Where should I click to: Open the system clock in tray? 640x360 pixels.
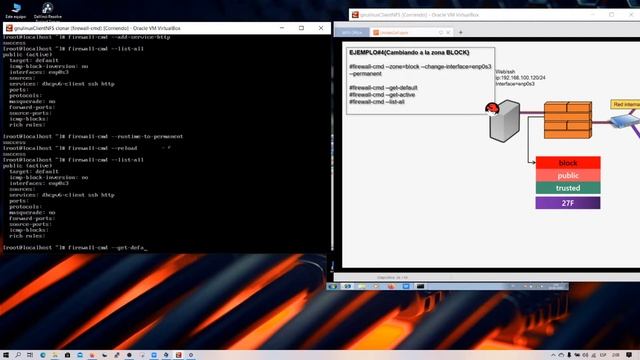click(x=616, y=355)
